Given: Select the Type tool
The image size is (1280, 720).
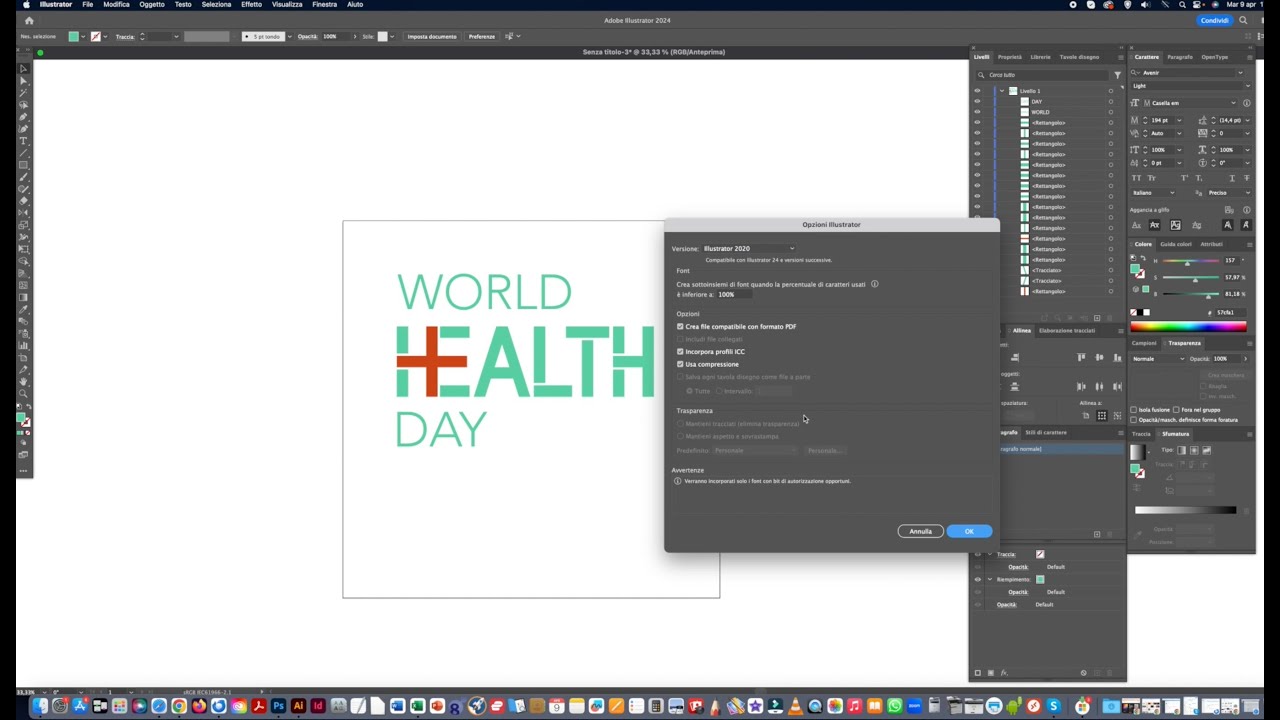Looking at the screenshot, I should point(24,141).
